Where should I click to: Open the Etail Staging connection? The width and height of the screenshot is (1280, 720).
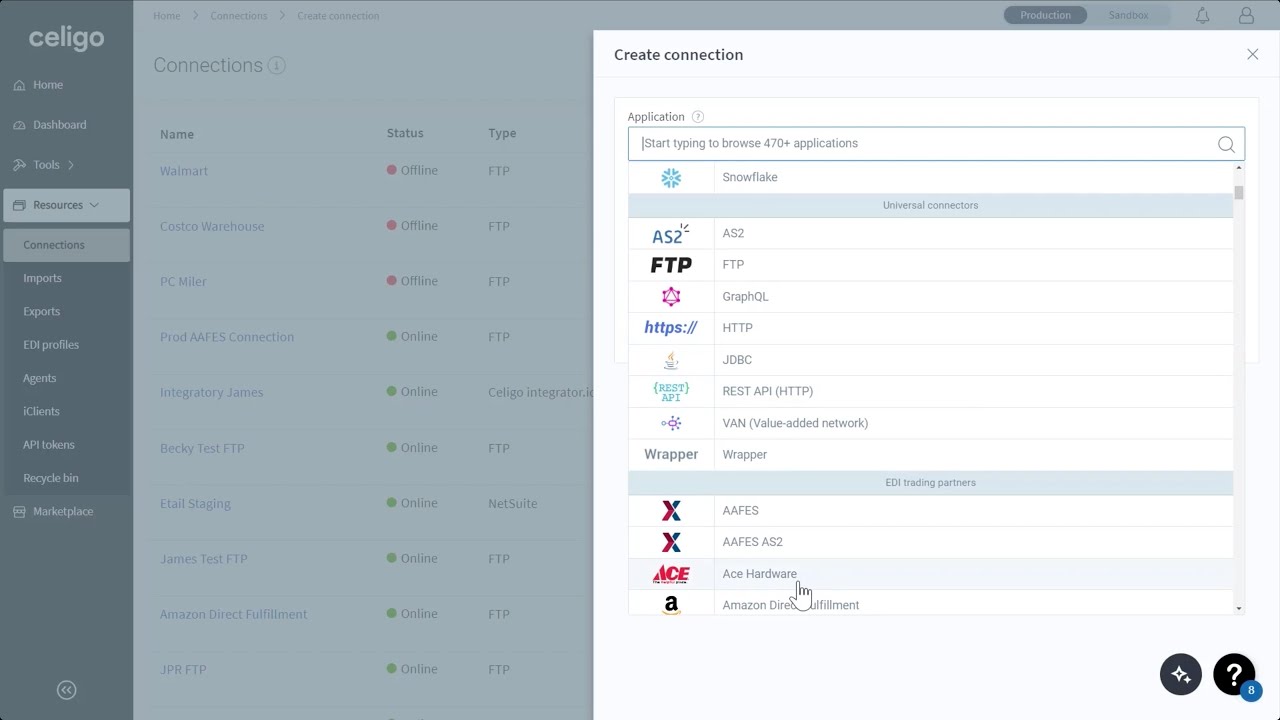195,503
